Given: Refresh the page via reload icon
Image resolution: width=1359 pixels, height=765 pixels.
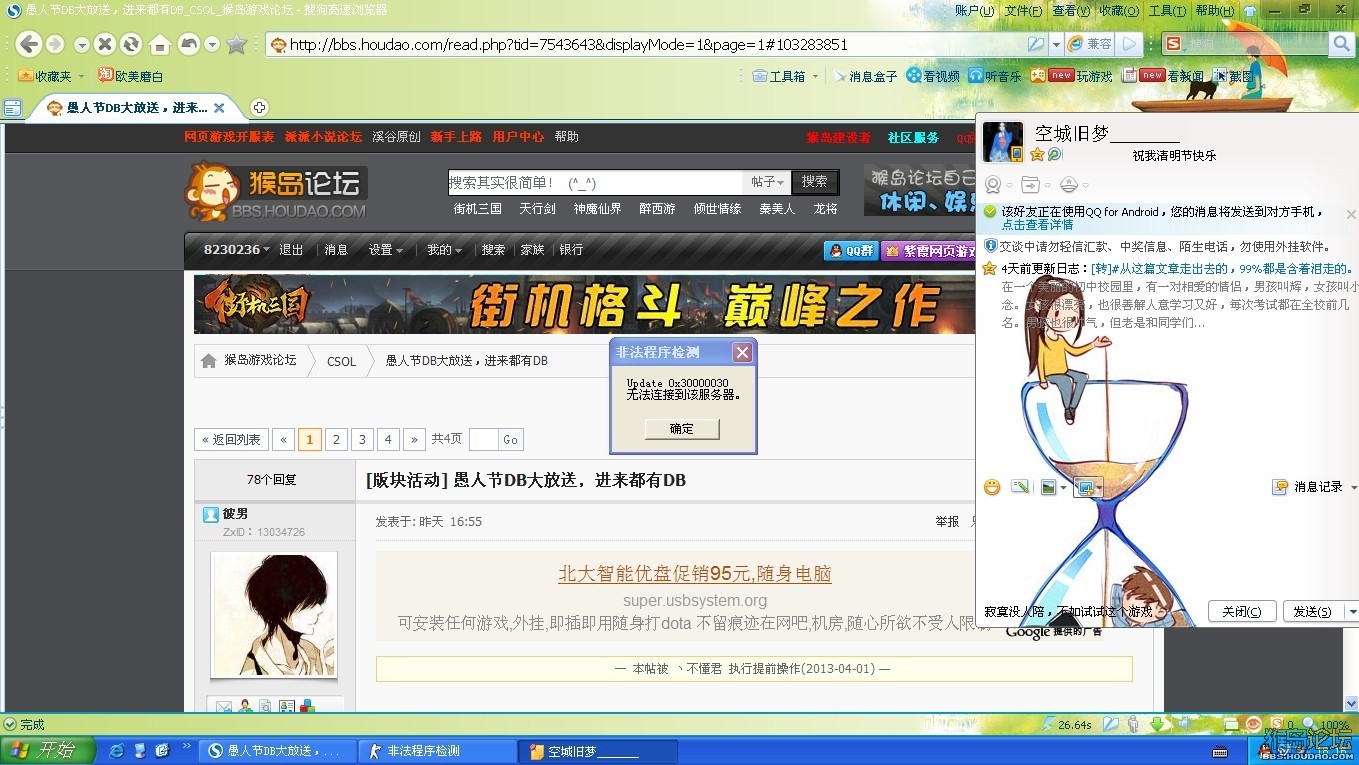Looking at the screenshot, I should tap(131, 44).
